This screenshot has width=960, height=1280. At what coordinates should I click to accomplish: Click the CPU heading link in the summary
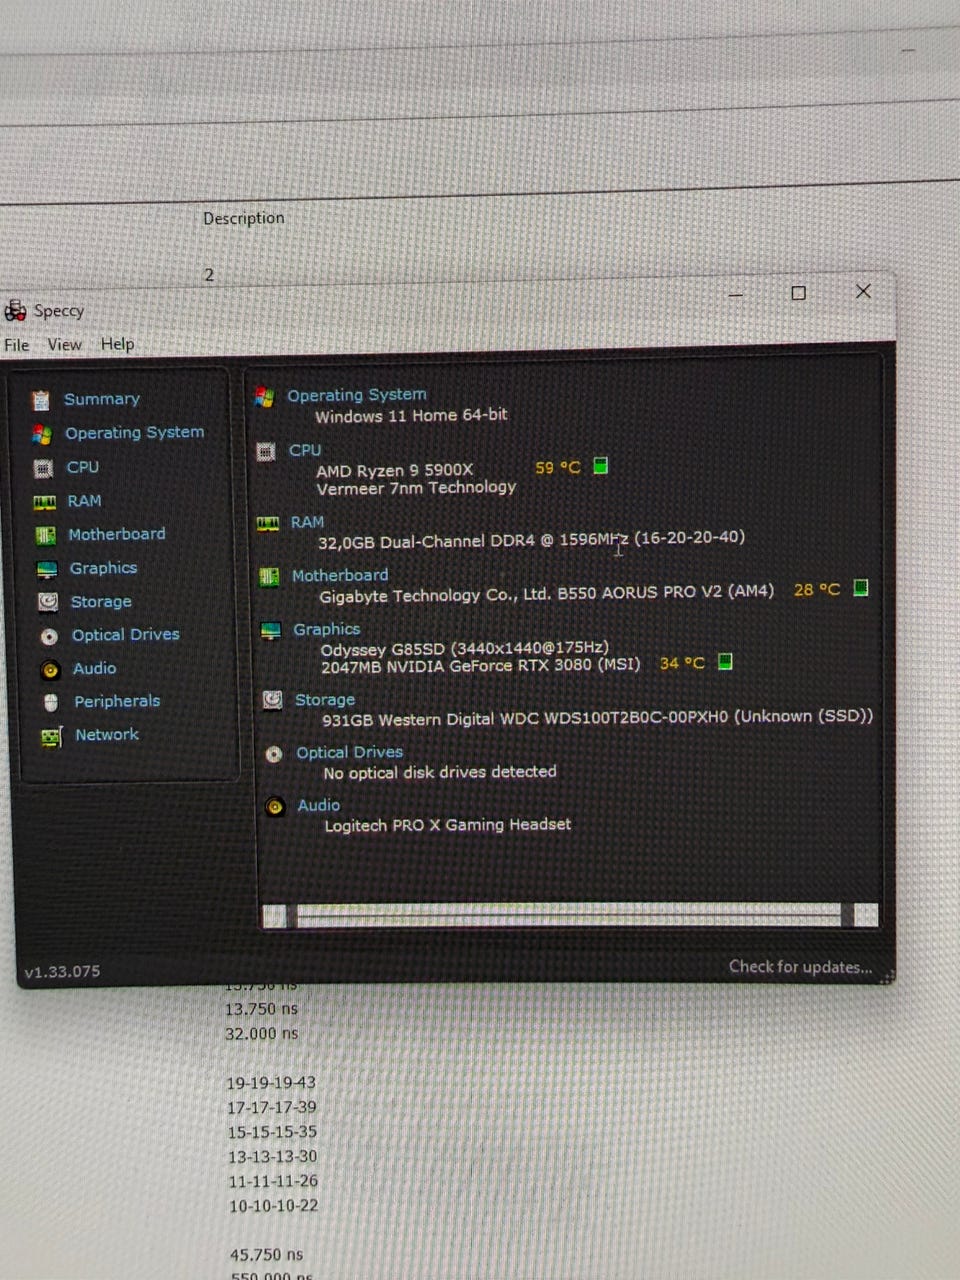tap(305, 451)
